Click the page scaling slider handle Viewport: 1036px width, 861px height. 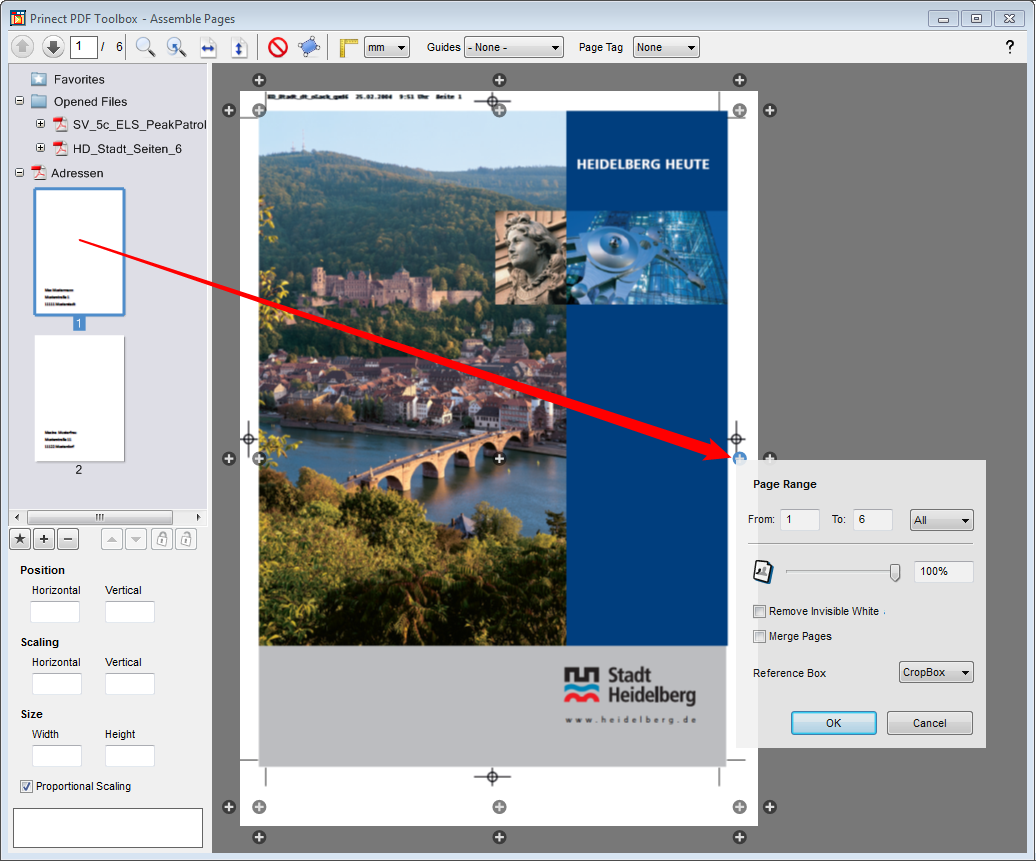[x=895, y=572]
